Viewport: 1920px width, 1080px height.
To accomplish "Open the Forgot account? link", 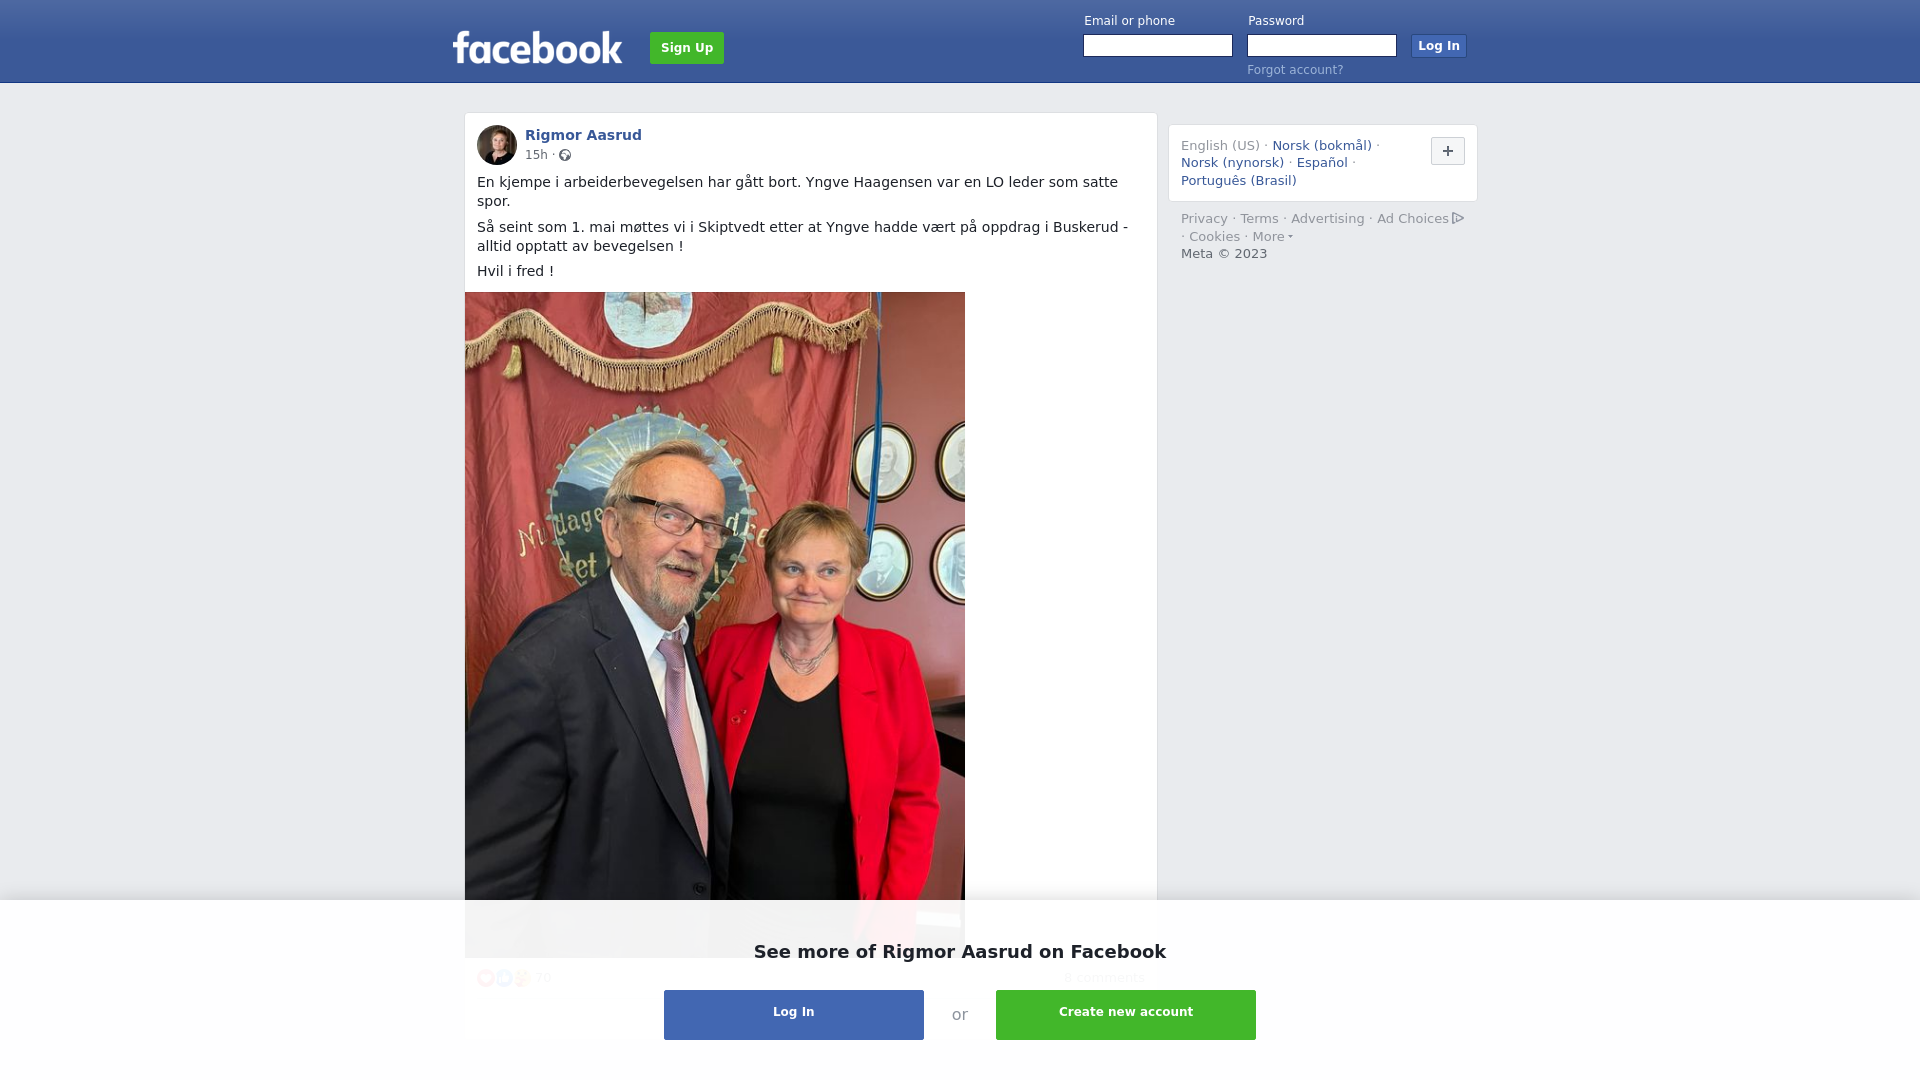I will (x=1295, y=70).
